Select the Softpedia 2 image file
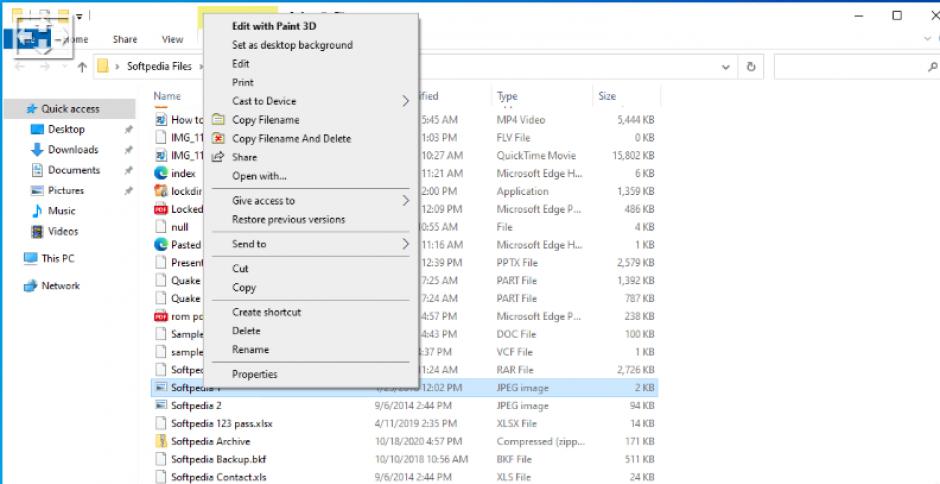Screen dimensions: 940x484 click(x=196, y=405)
